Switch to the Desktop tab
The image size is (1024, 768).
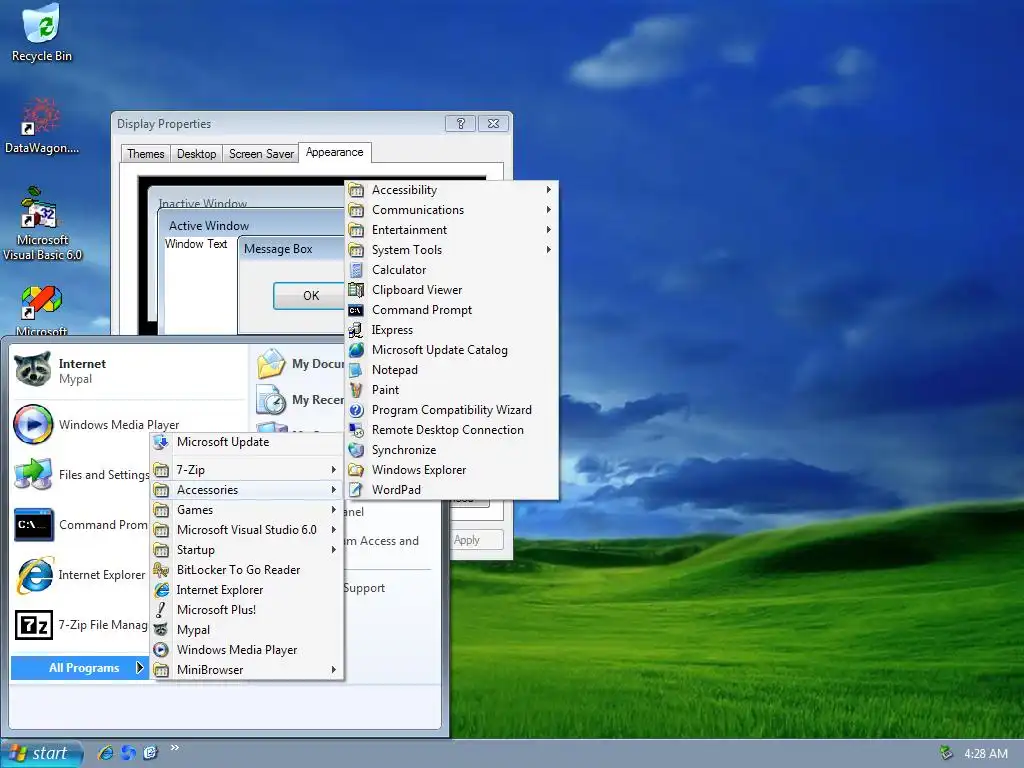tap(197, 153)
